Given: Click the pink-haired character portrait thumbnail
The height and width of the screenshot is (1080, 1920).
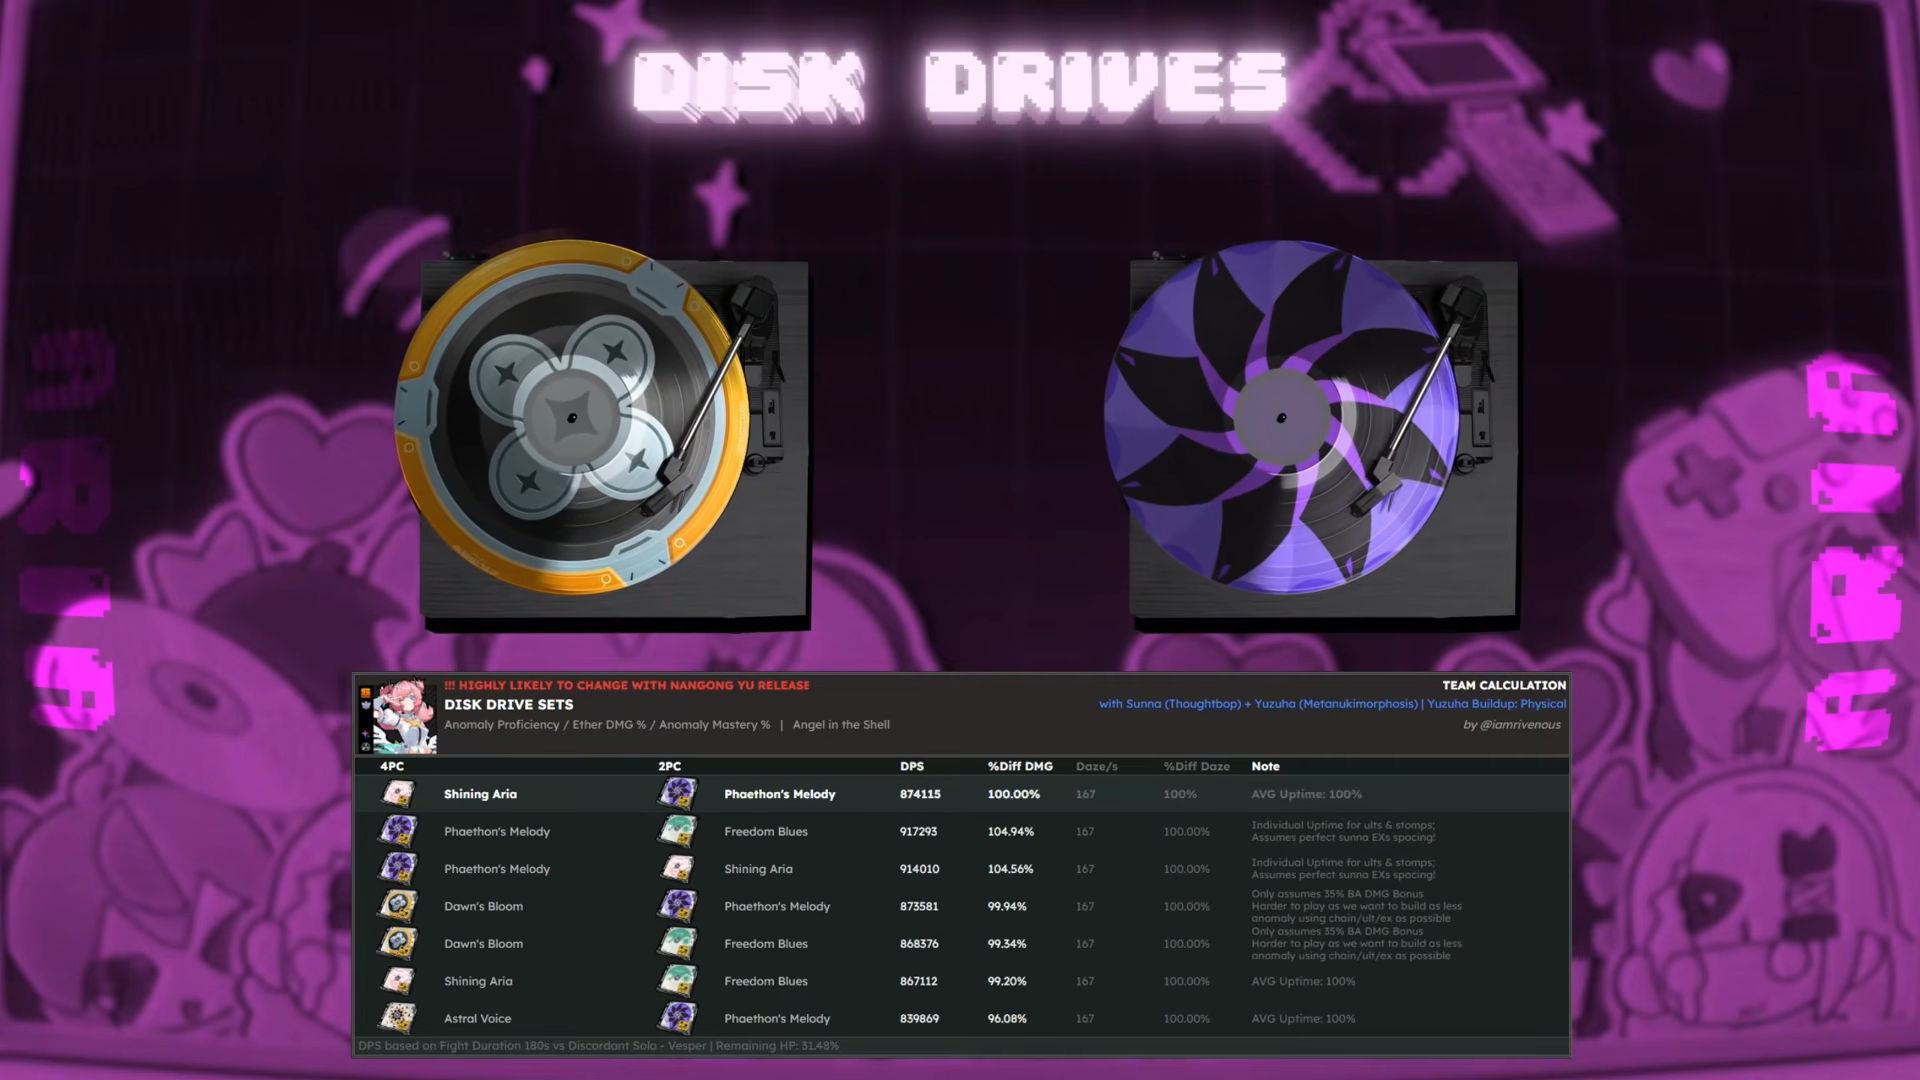Looking at the screenshot, I should (404, 716).
